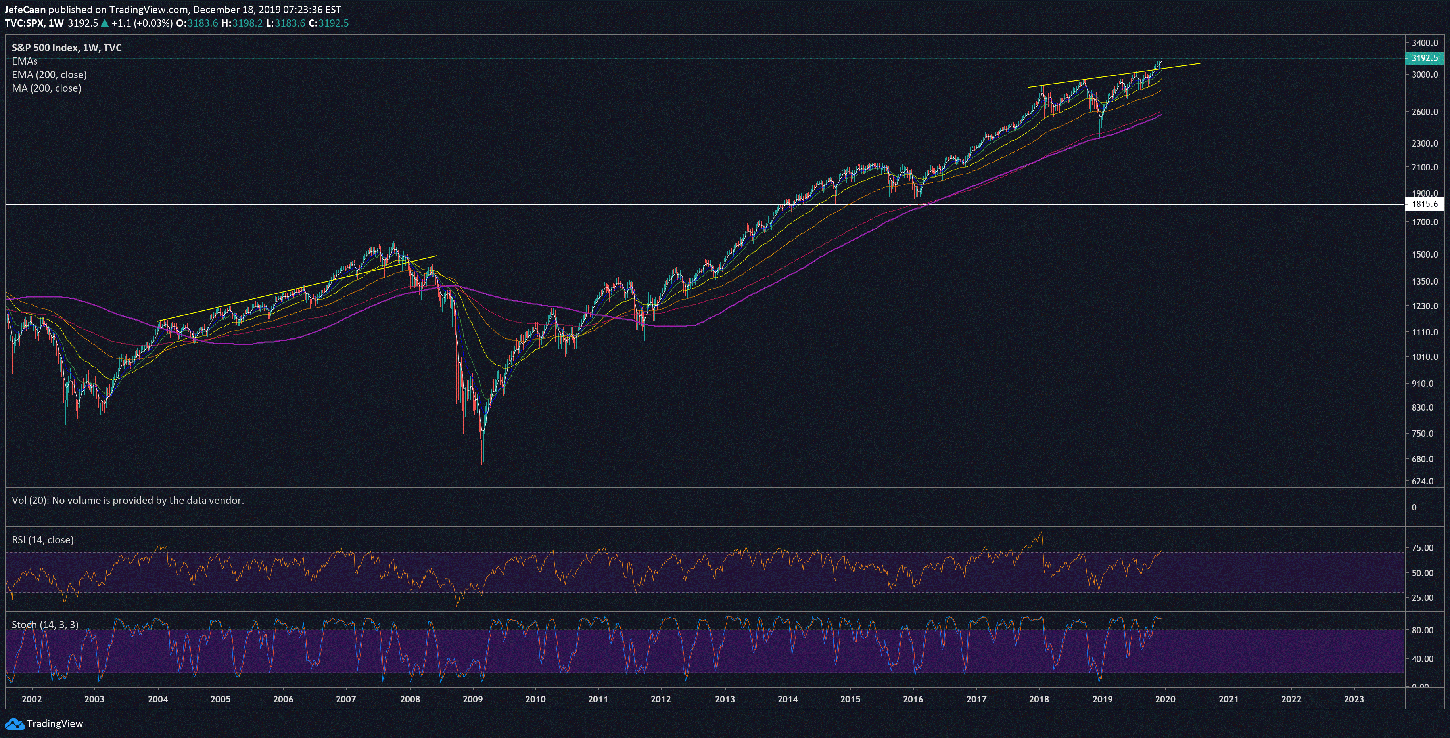Click the 2011 year label on time axis
This screenshot has width=1450, height=738.
(598, 700)
